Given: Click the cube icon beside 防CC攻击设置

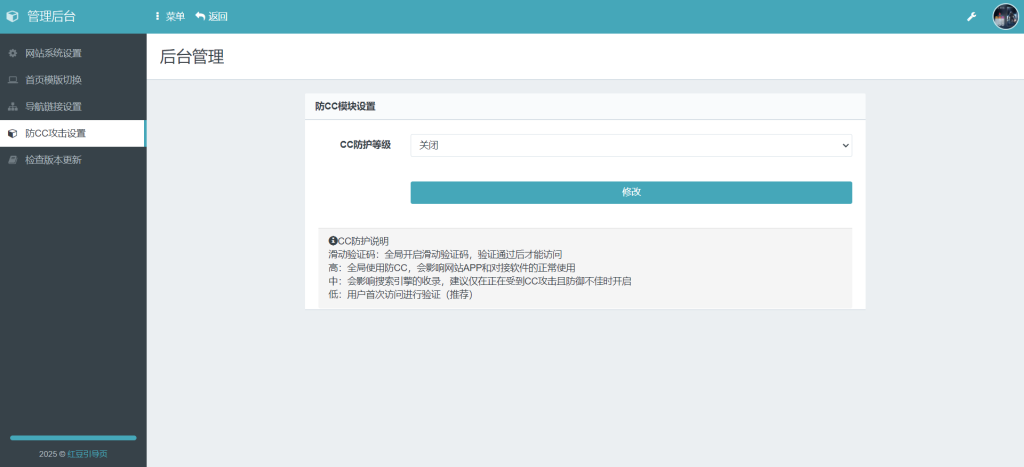Looking at the screenshot, I should 12,133.
